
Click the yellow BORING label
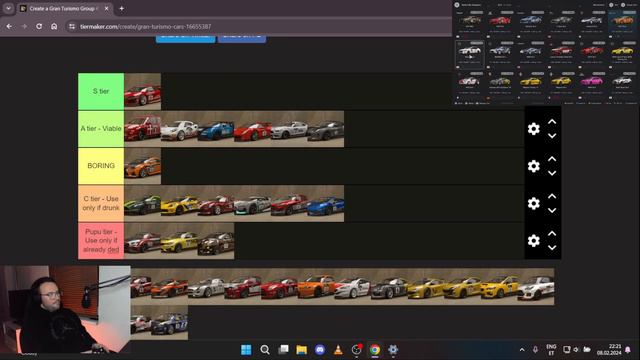pyautogui.click(x=101, y=166)
